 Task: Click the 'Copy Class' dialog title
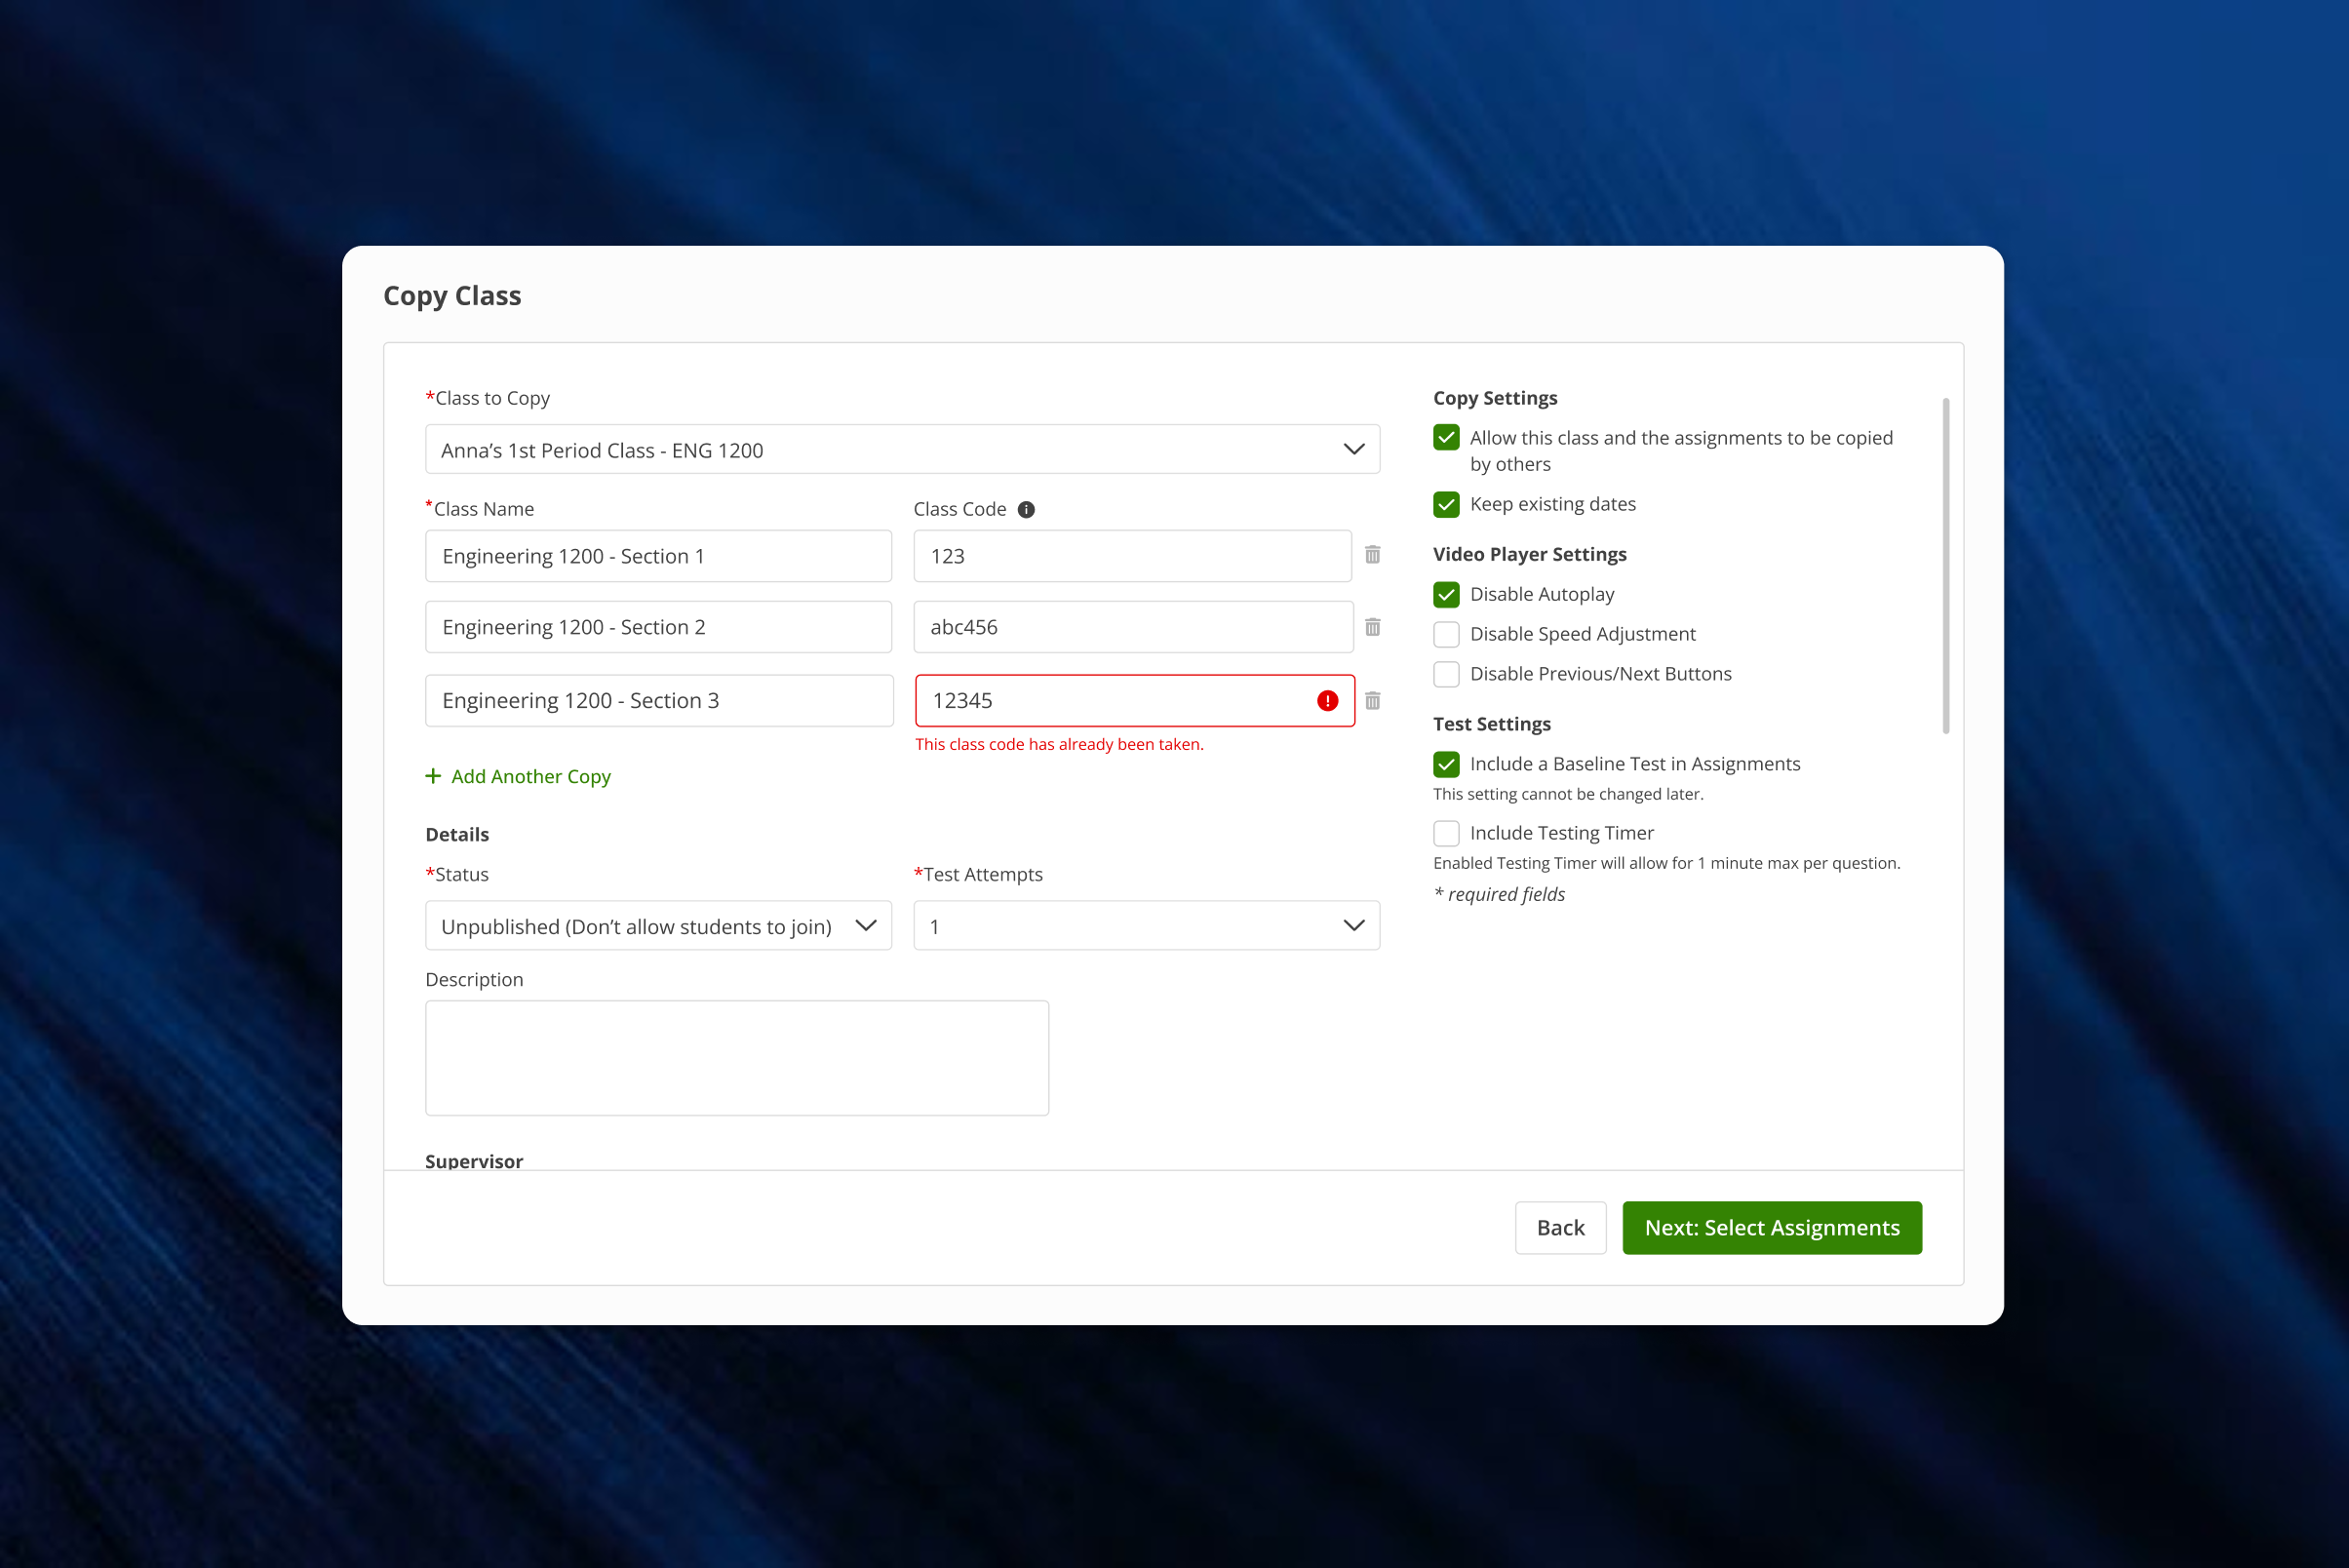click(x=452, y=296)
